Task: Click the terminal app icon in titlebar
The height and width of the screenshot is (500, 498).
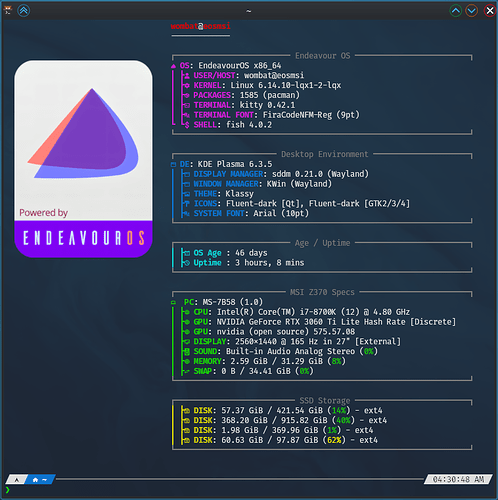Action: click(8, 10)
